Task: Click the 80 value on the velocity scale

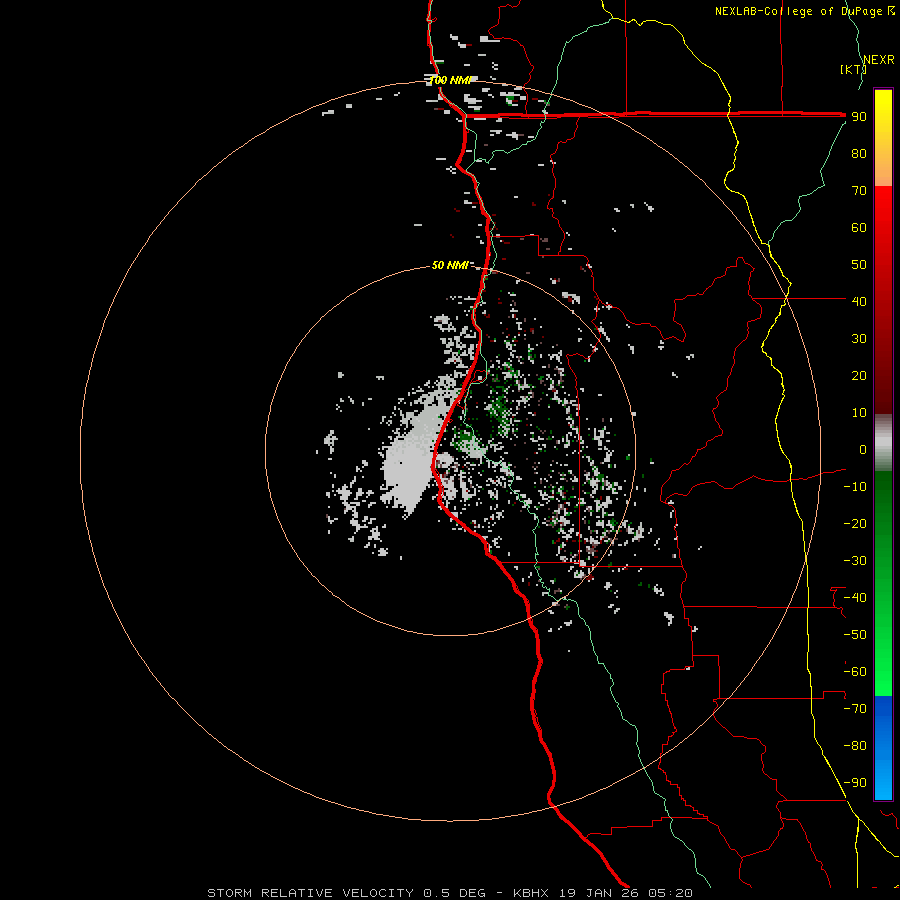Action: (859, 154)
